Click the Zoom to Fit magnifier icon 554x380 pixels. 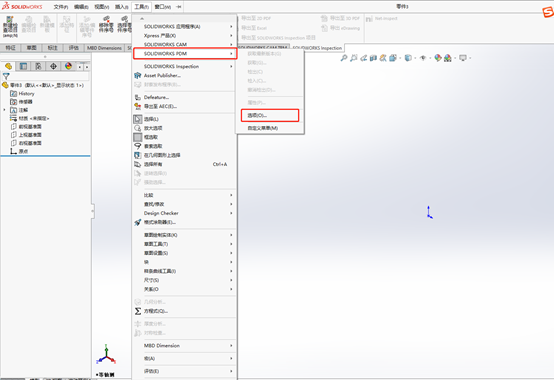[343, 58]
